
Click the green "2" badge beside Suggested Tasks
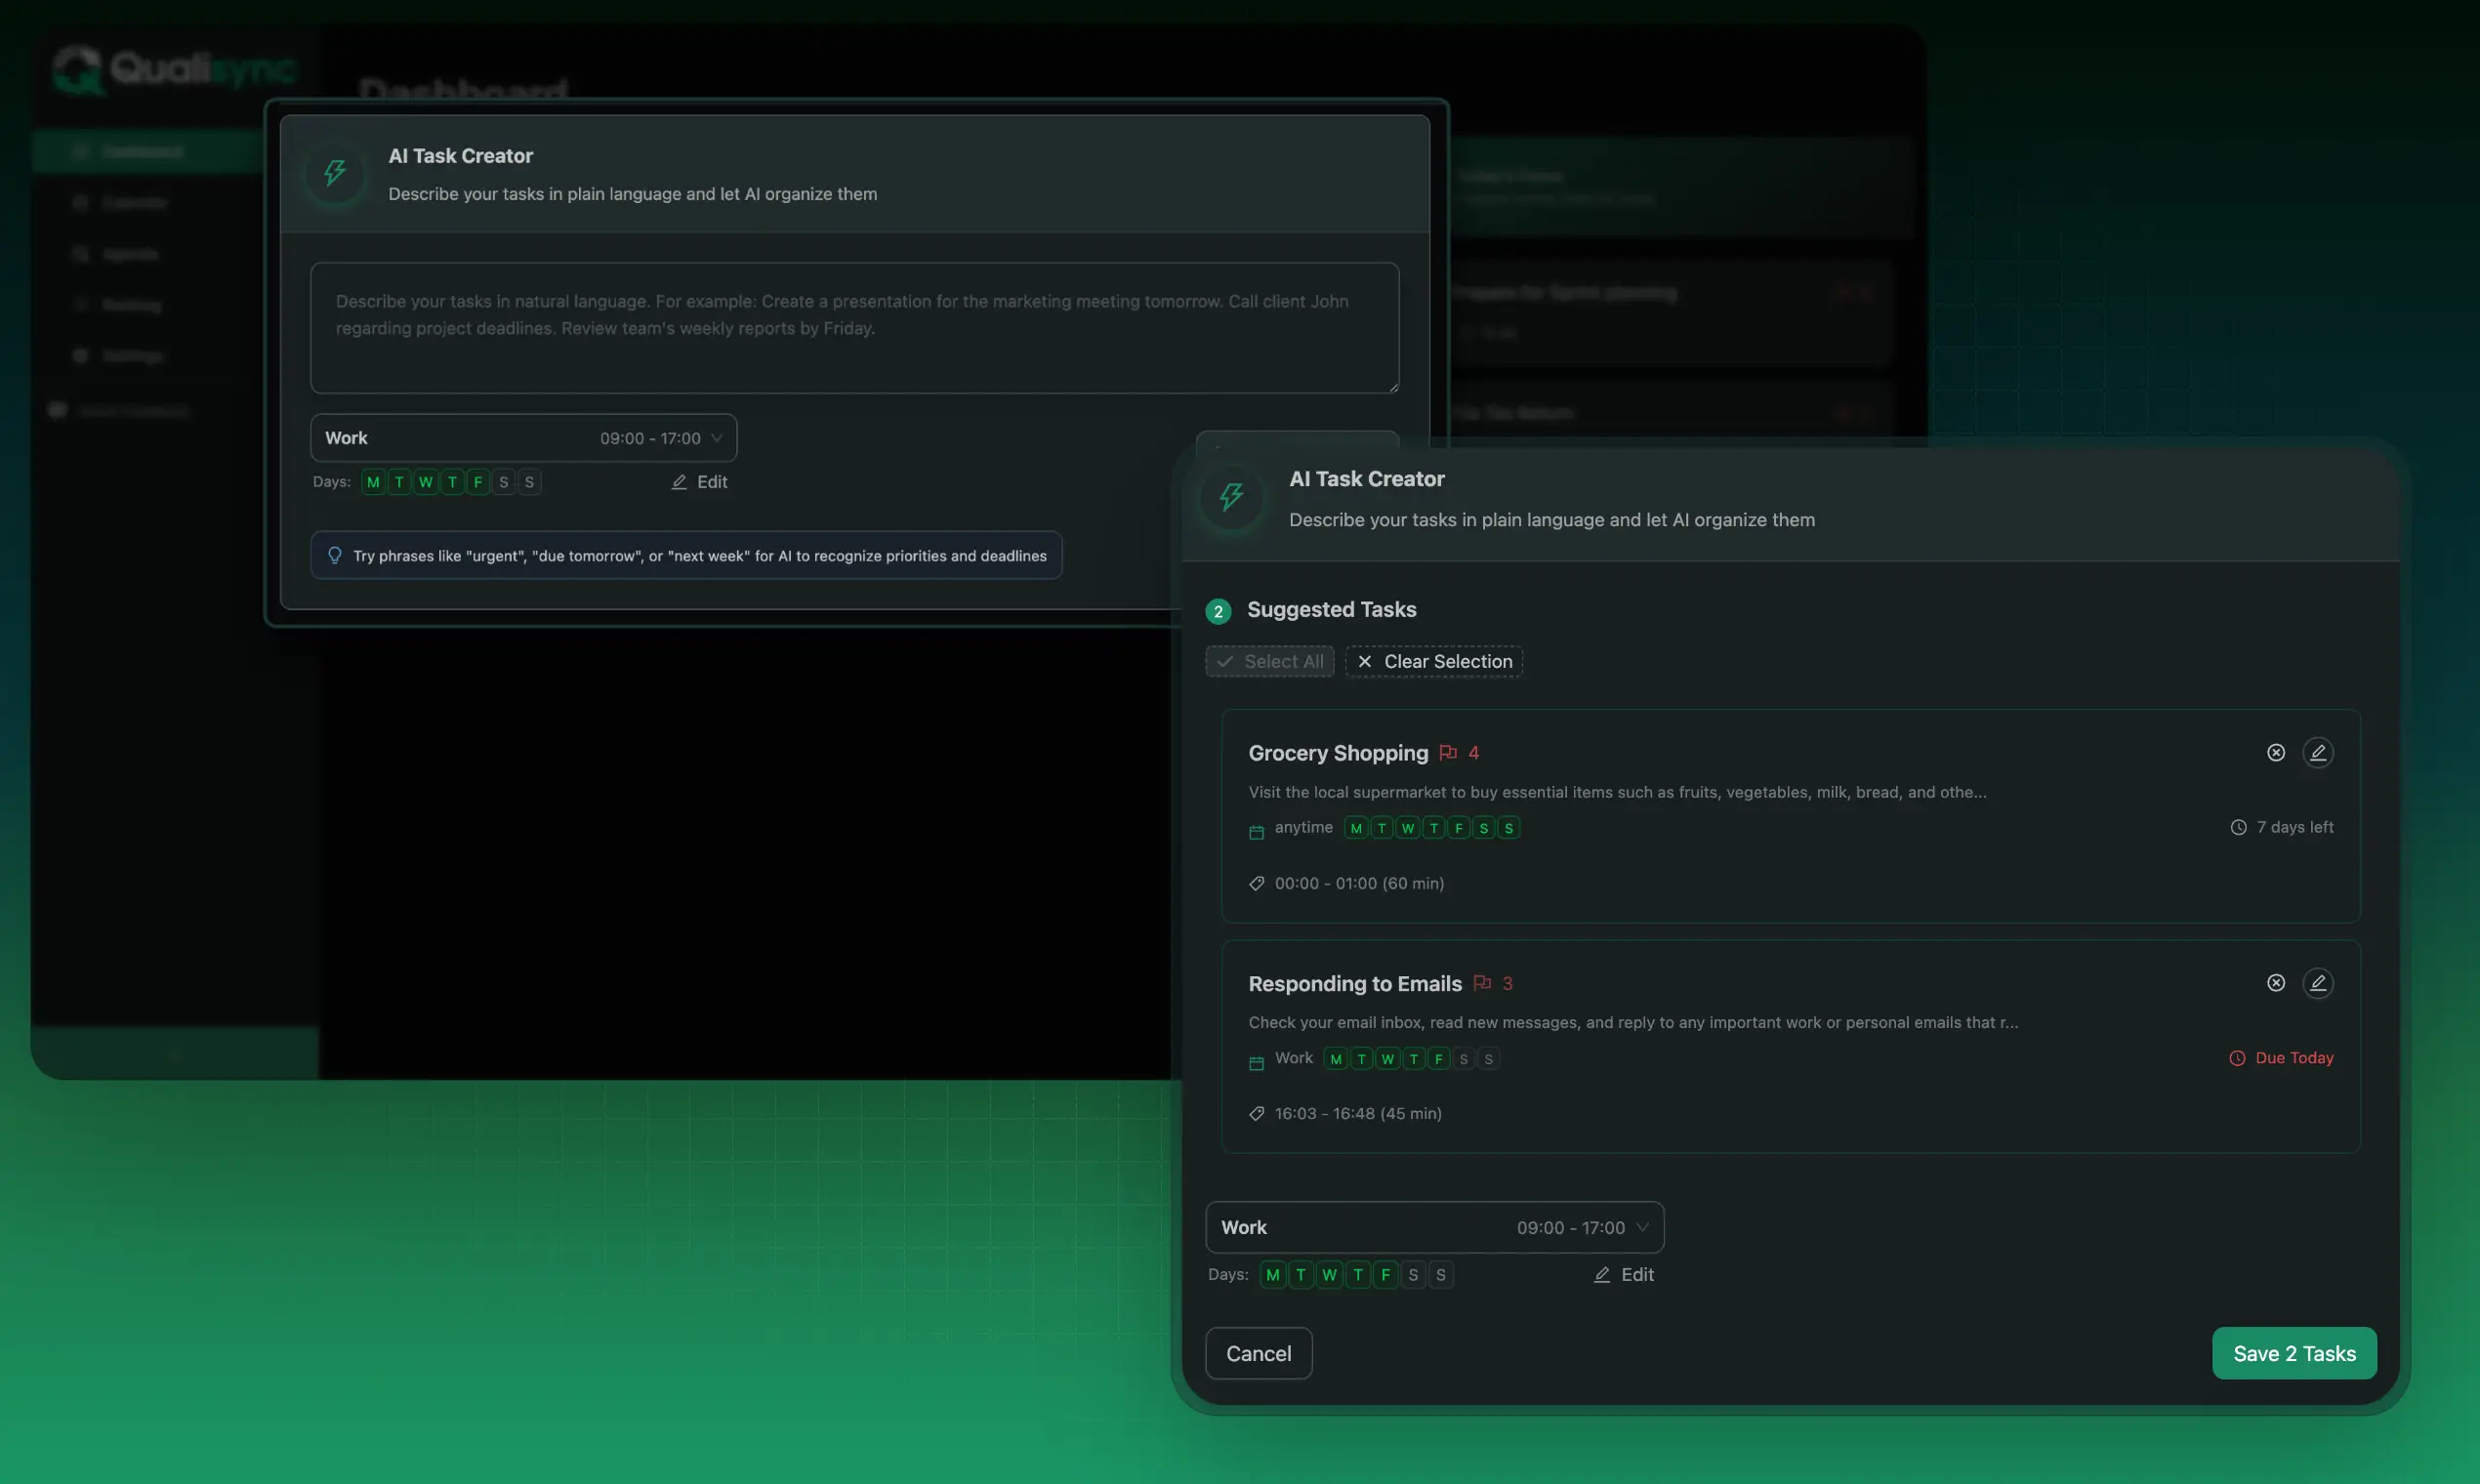[x=1218, y=611]
